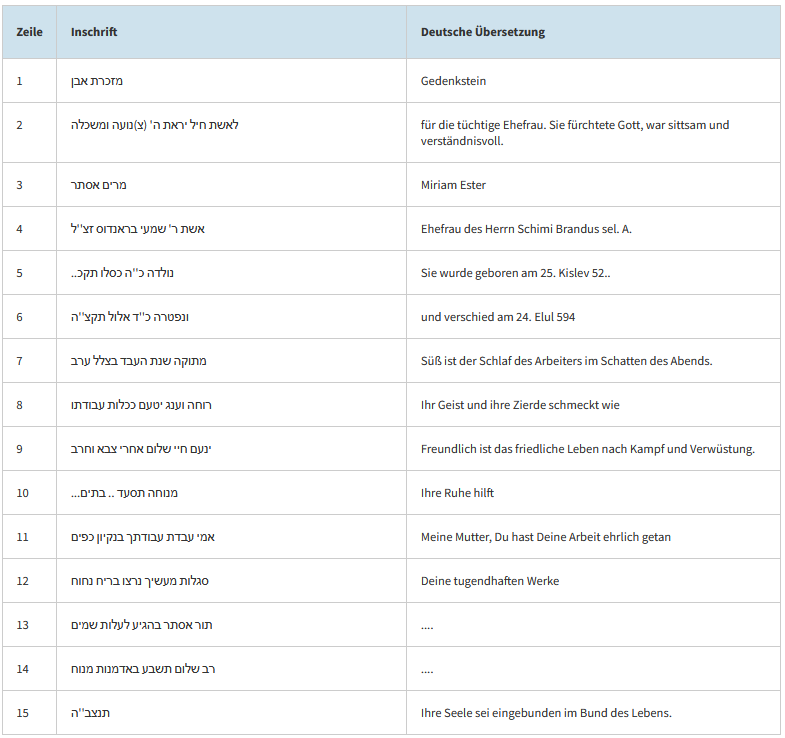Click the row number 2 cell

point(20,125)
